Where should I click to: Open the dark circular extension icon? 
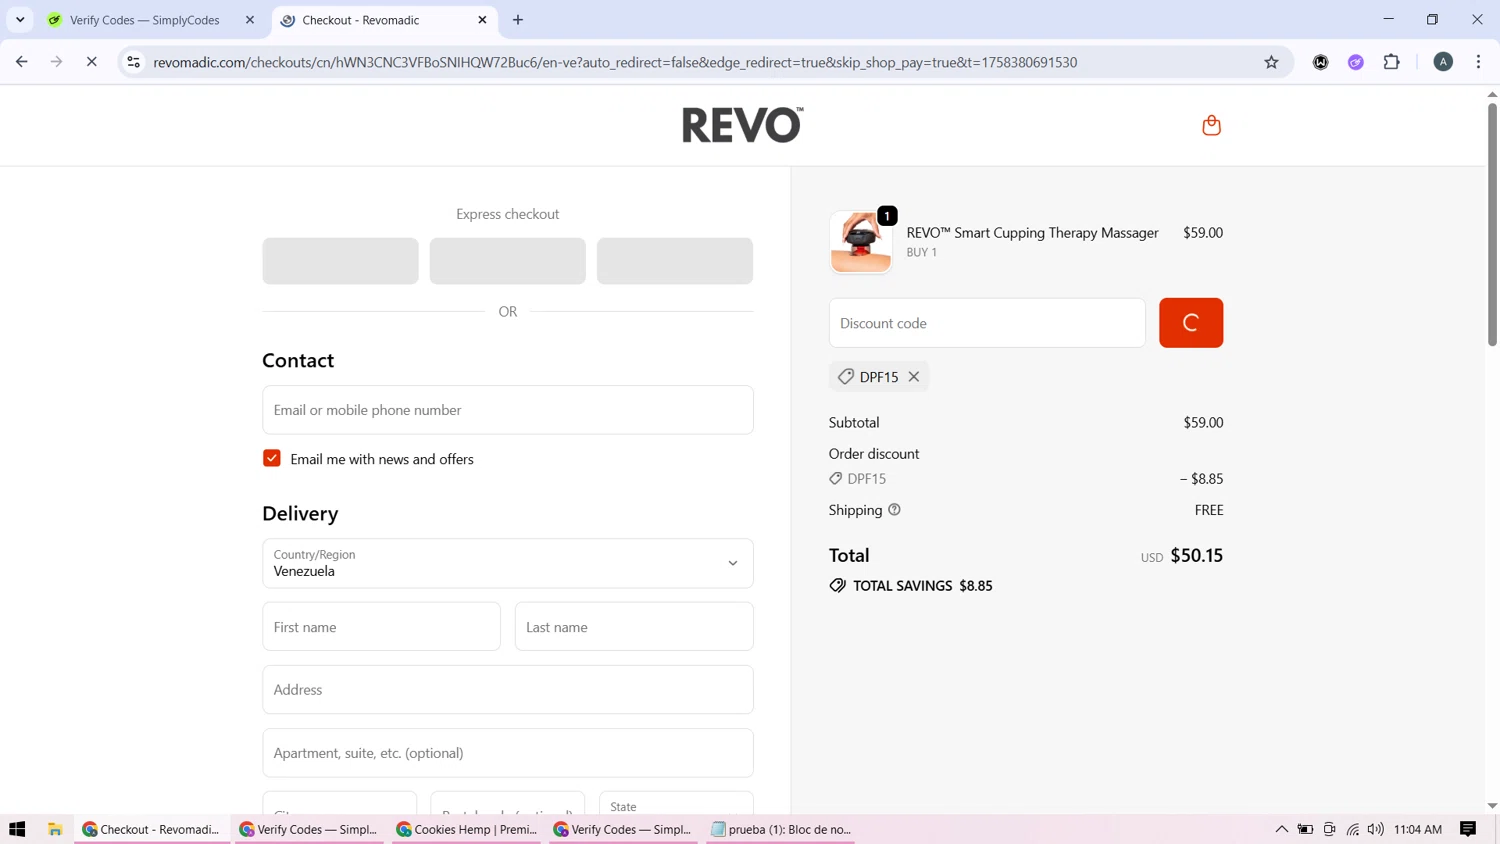[x=1321, y=62]
